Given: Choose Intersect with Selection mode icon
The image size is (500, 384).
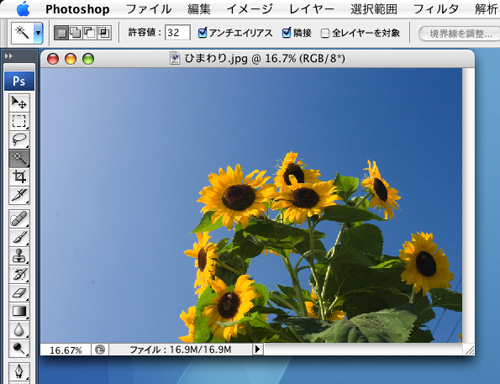Looking at the screenshot, I should 104,33.
